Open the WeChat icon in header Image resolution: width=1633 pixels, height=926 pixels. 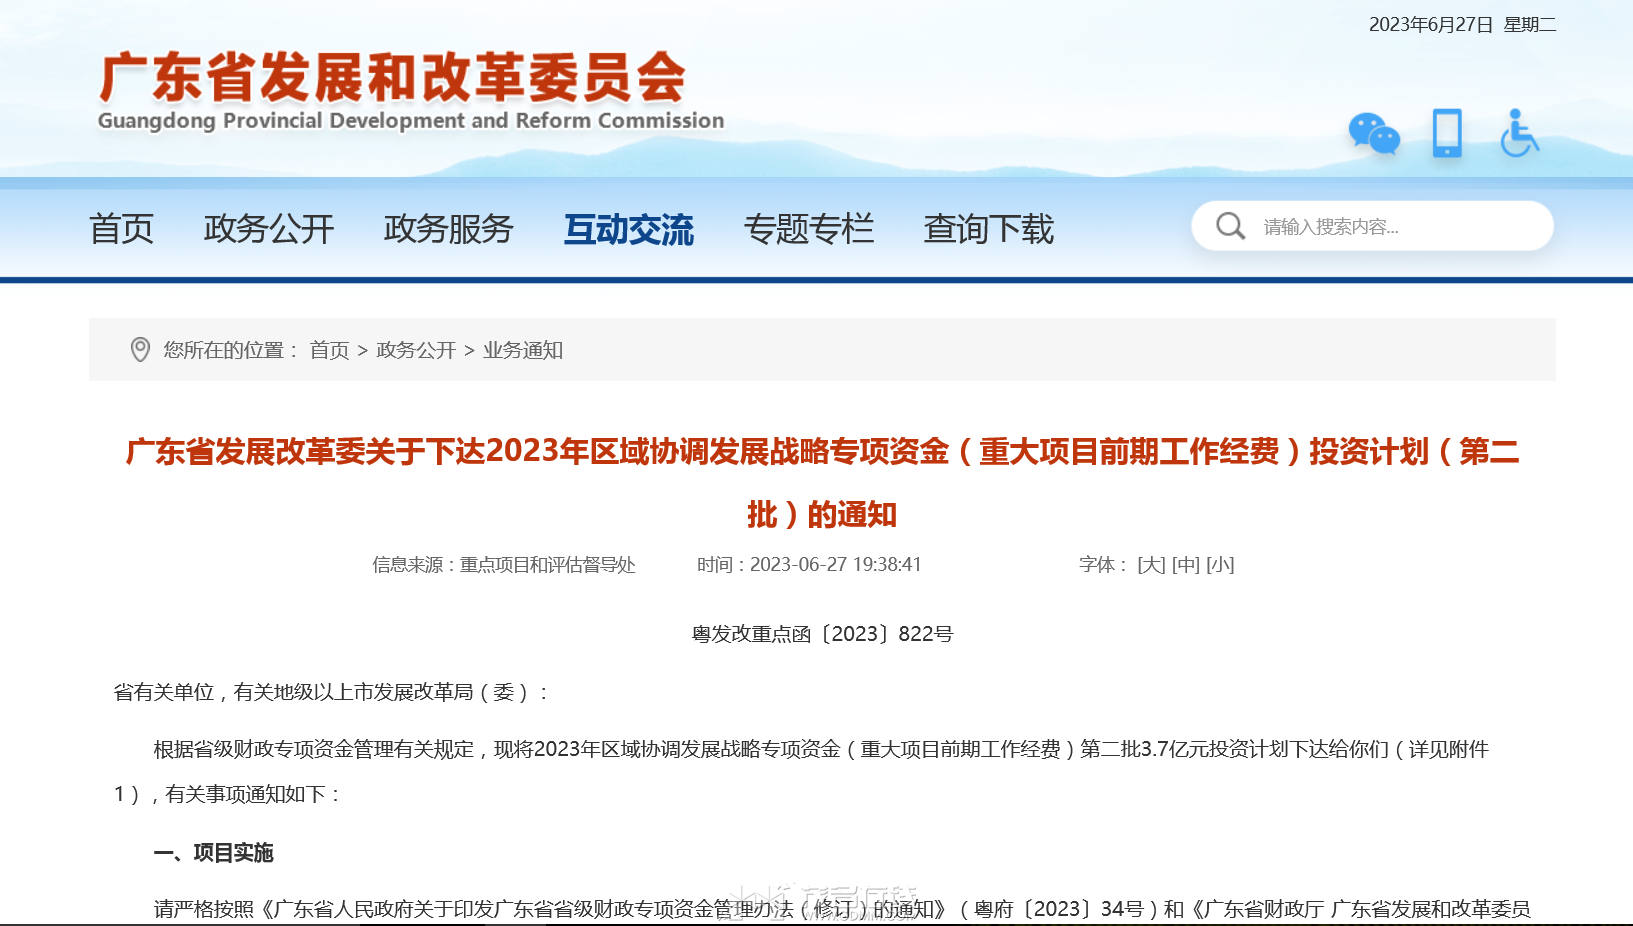click(1374, 134)
